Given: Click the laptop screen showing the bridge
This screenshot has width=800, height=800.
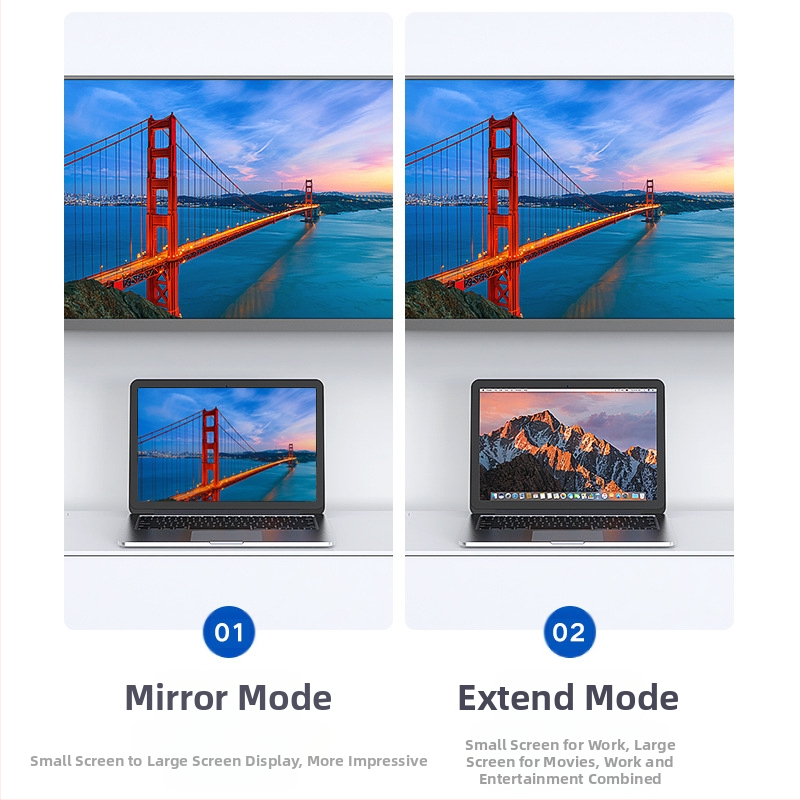Looking at the screenshot, I should [227, 444].
